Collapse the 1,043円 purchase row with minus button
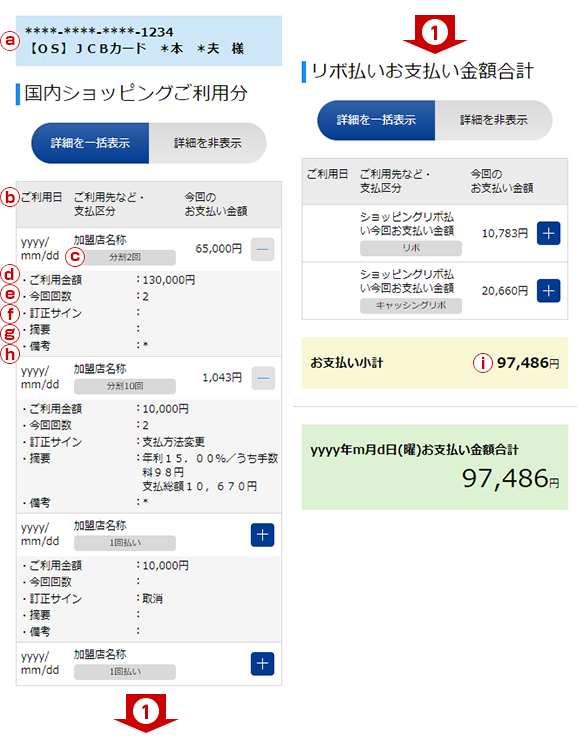 tap(263, 378)
